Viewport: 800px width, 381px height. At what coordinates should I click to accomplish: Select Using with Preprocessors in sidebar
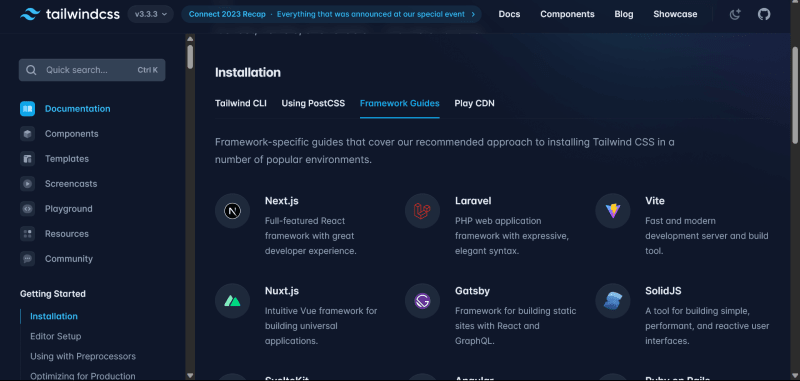[x=83, y=356]
